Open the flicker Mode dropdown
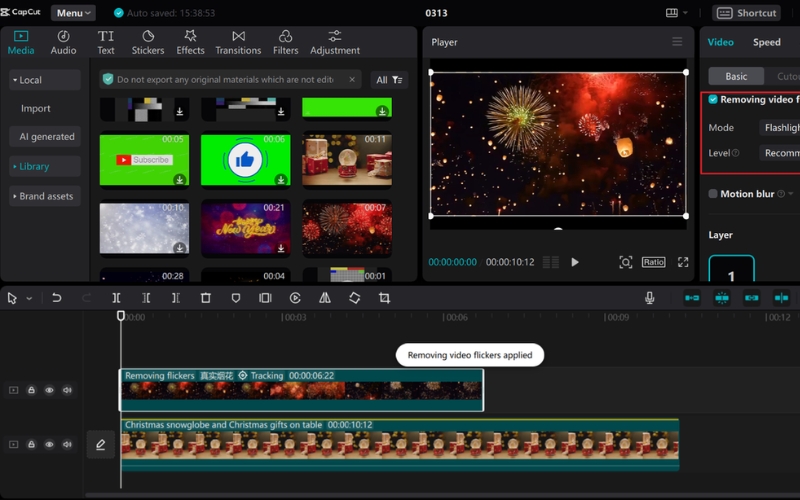The image size is (800, 500). [x=780, y=128]
